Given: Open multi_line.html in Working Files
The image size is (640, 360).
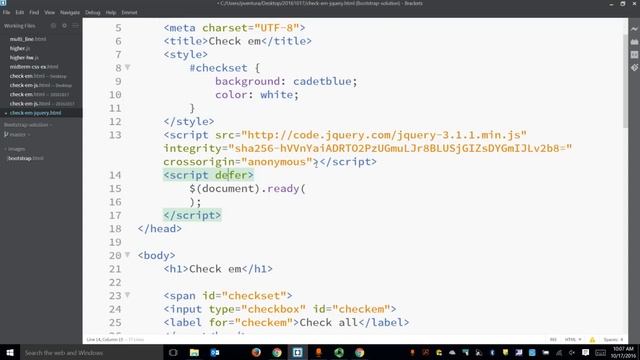Looking at the screenshot, I should (28, 39).
